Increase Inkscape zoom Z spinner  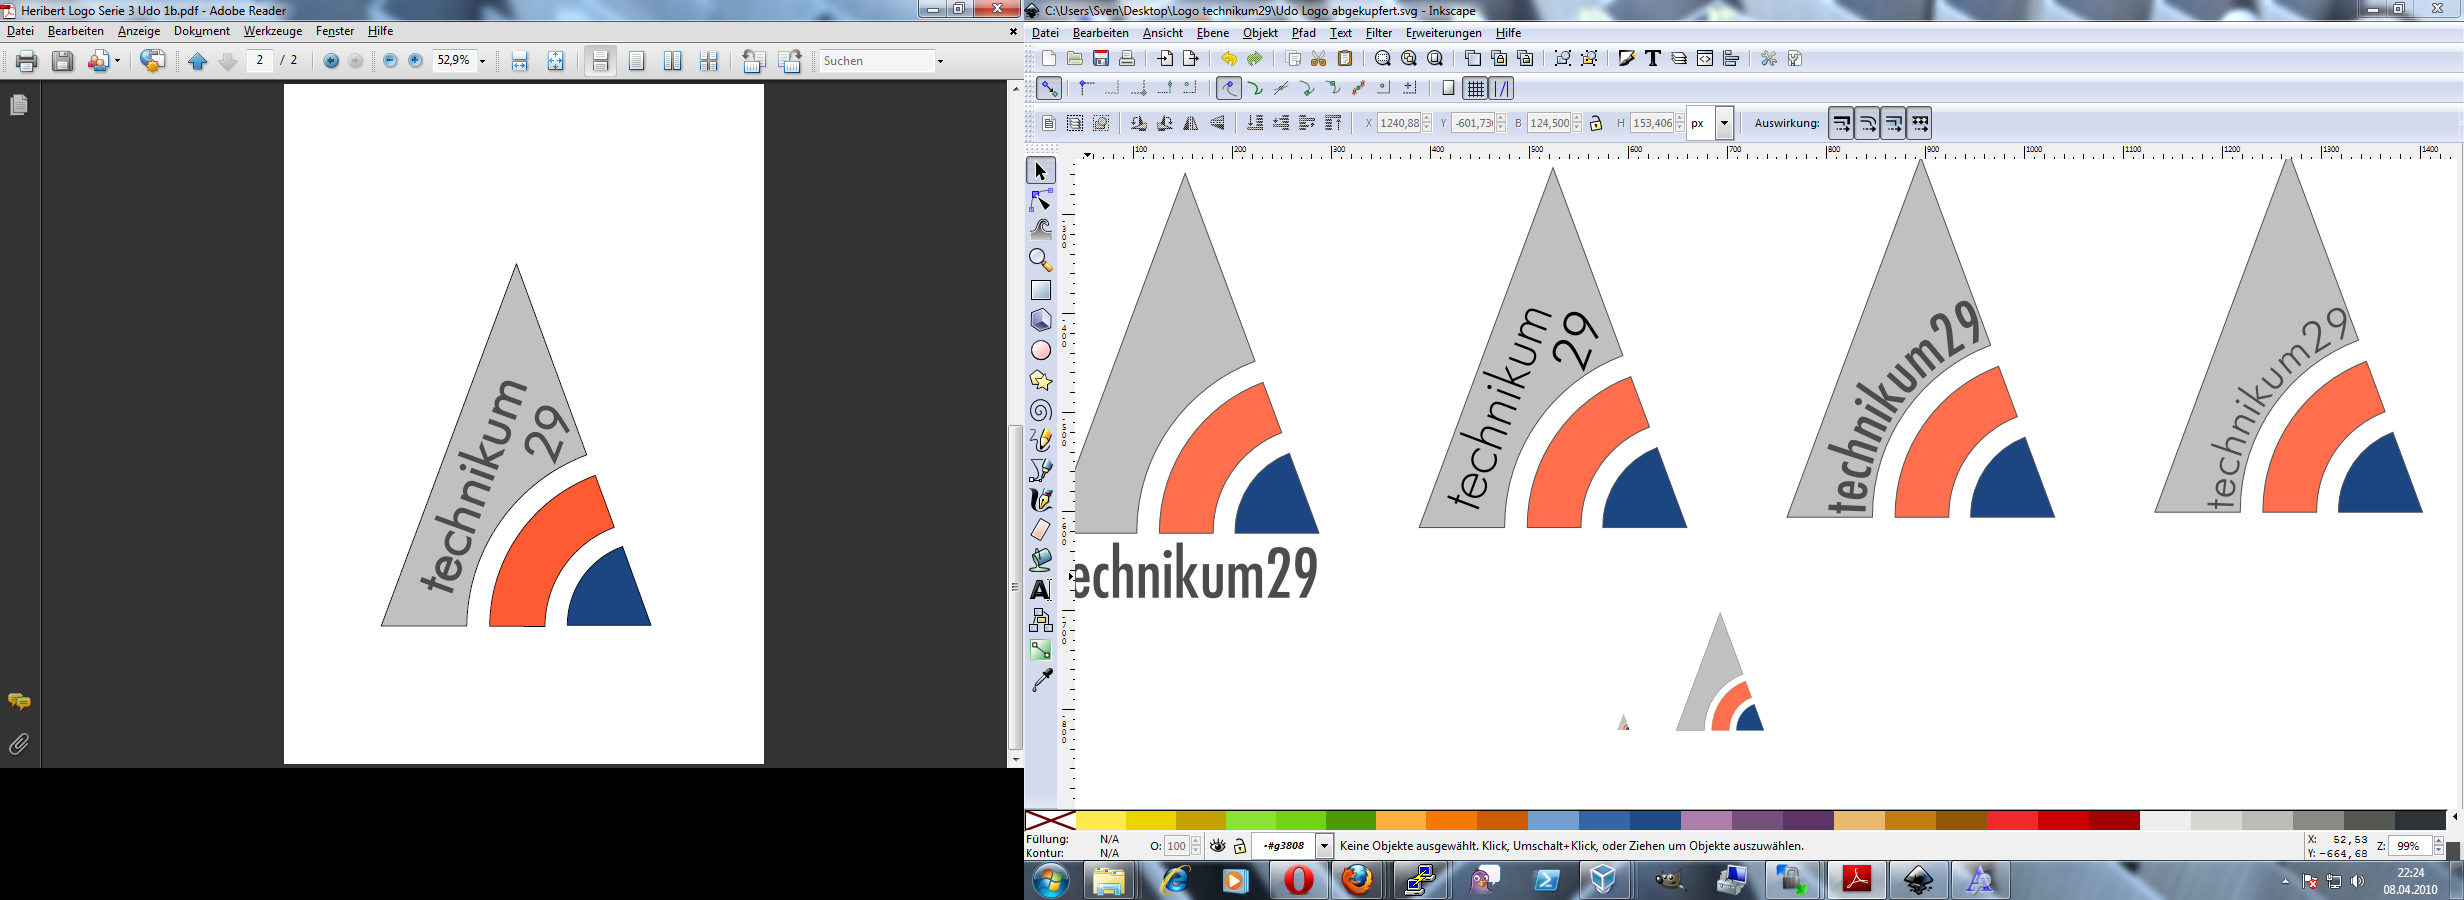pos(2439,841)
